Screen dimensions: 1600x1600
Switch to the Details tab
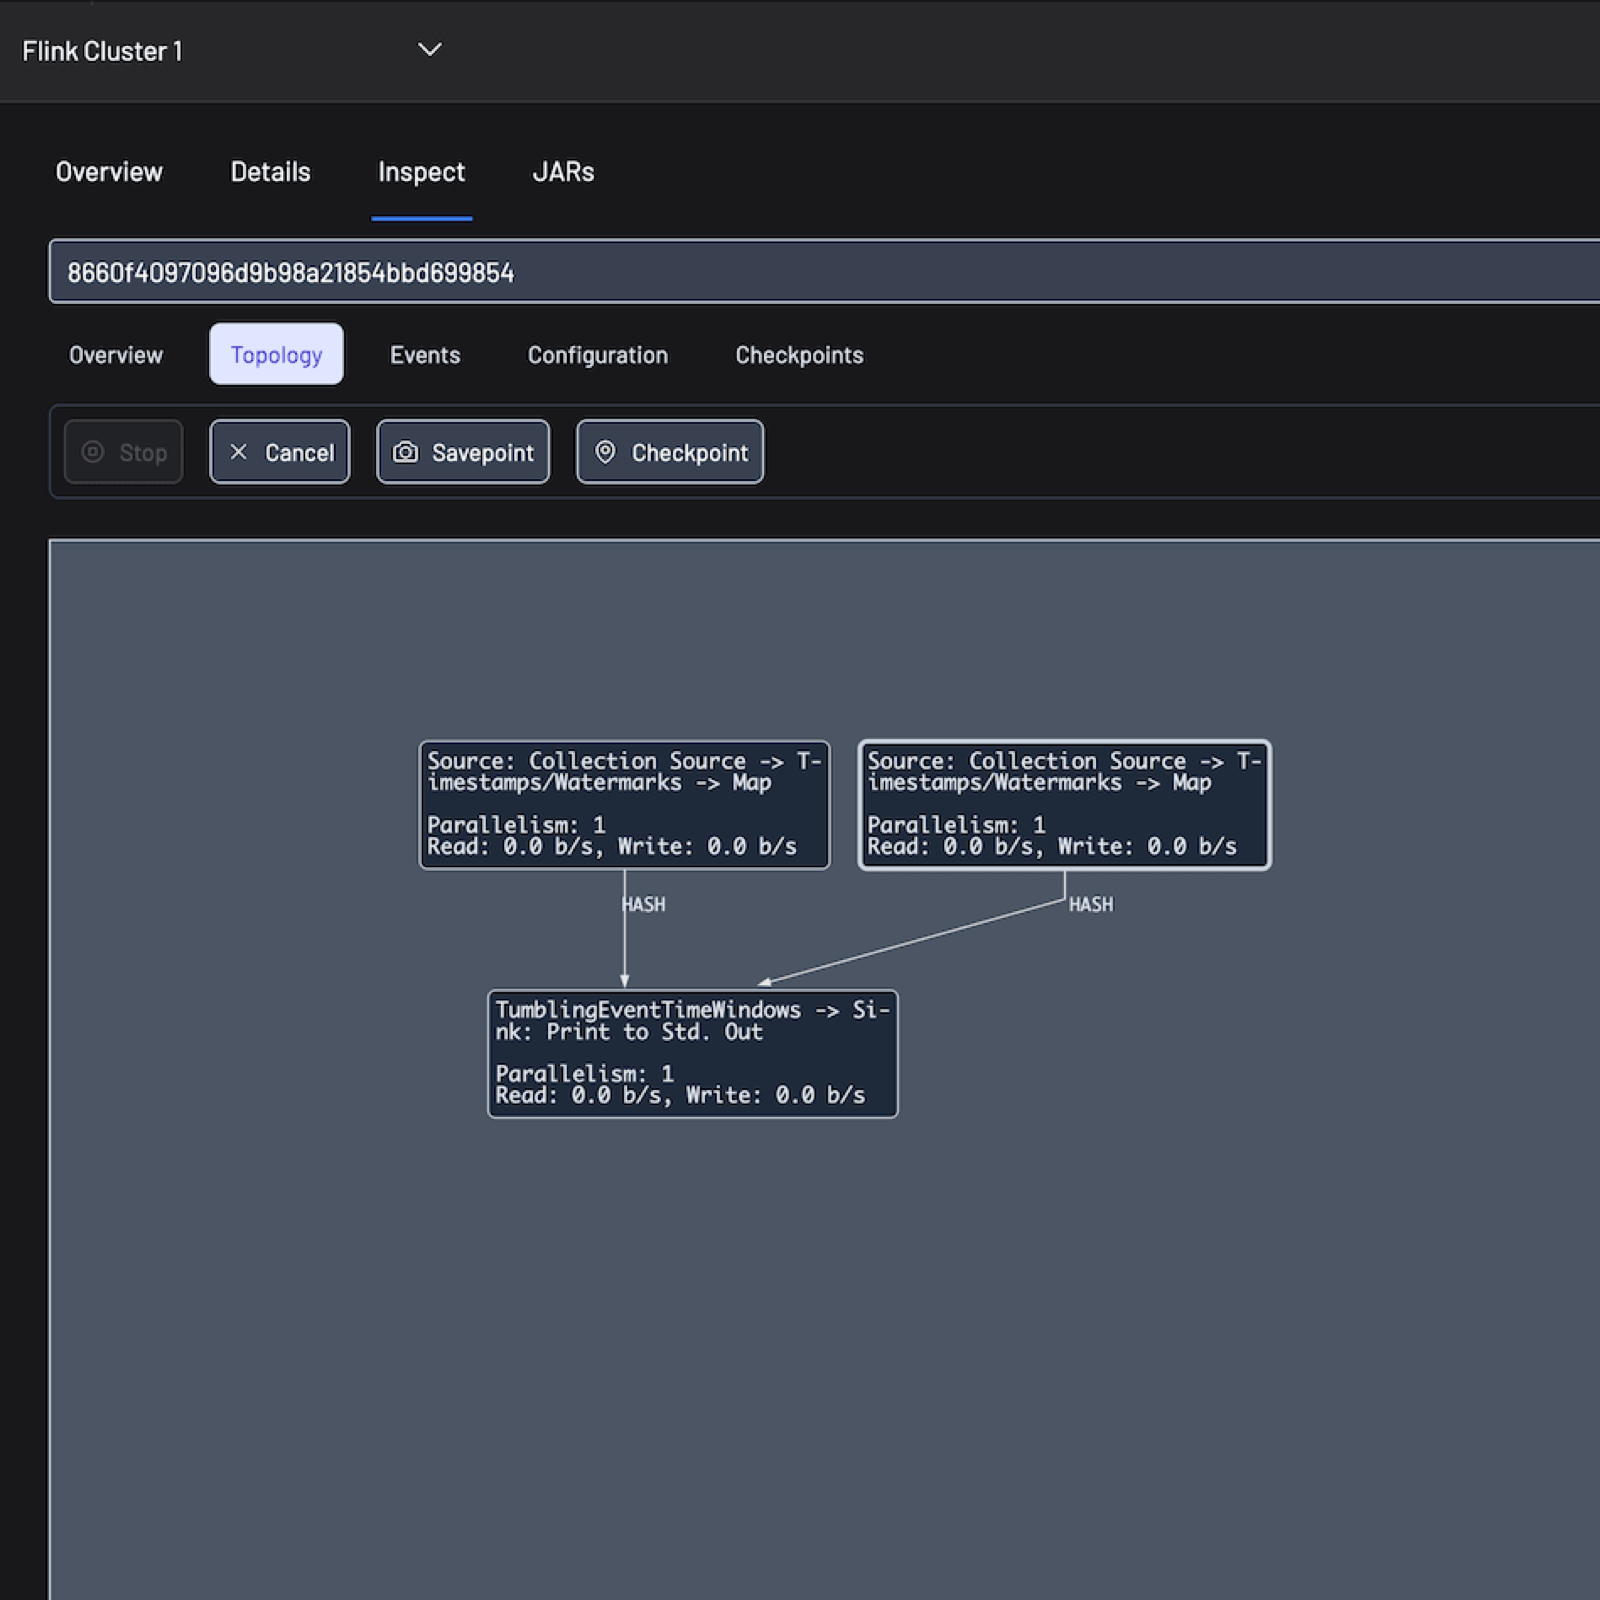tap(270, 172)
